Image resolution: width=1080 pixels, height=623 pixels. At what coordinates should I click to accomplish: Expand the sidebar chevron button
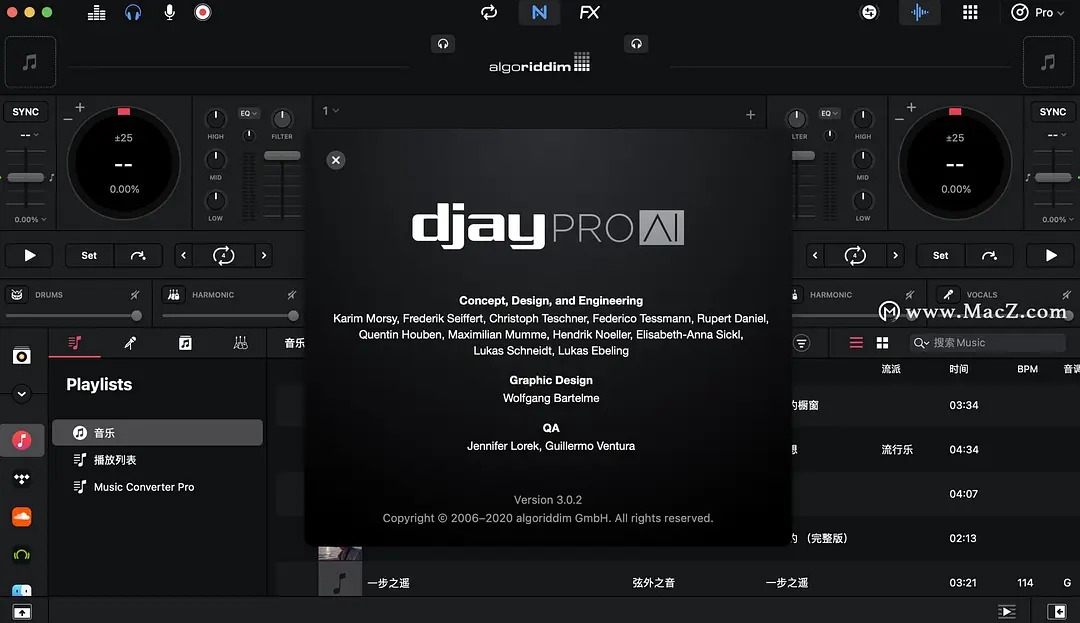click(x=21, y=394)
